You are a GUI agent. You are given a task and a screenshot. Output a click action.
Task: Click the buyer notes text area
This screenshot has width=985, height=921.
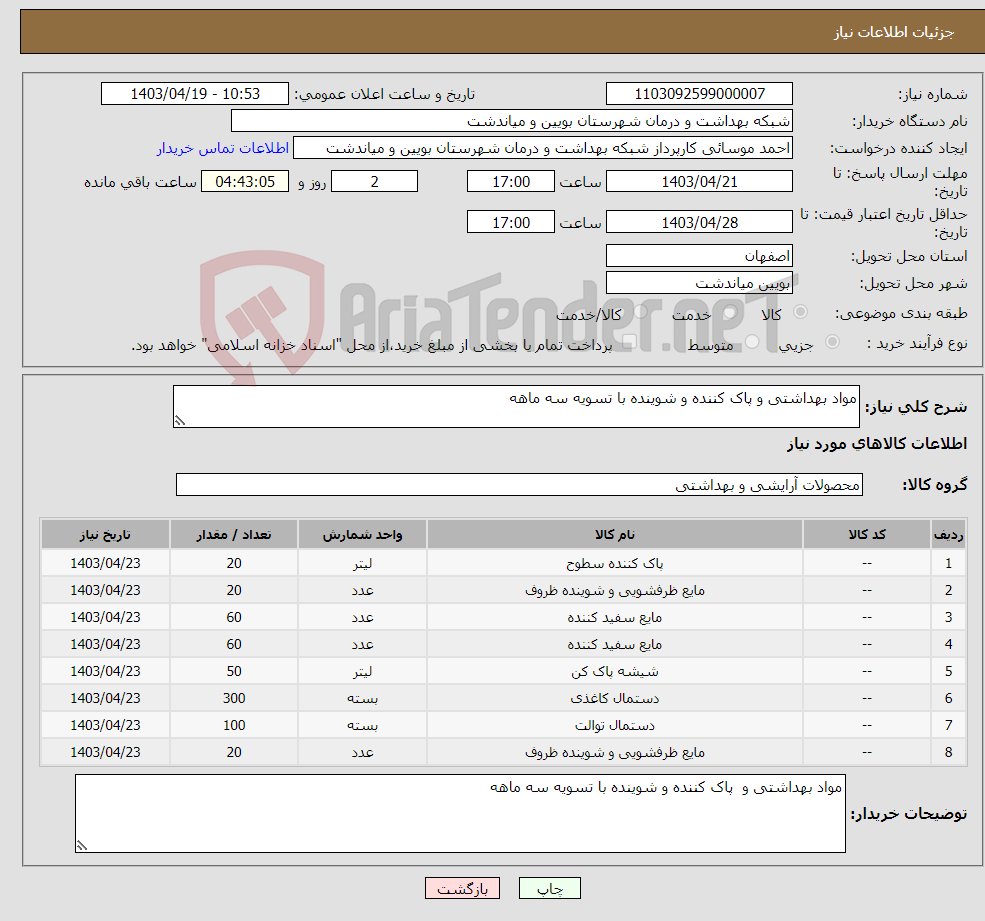pyautogui.click(x=460, y=814)
